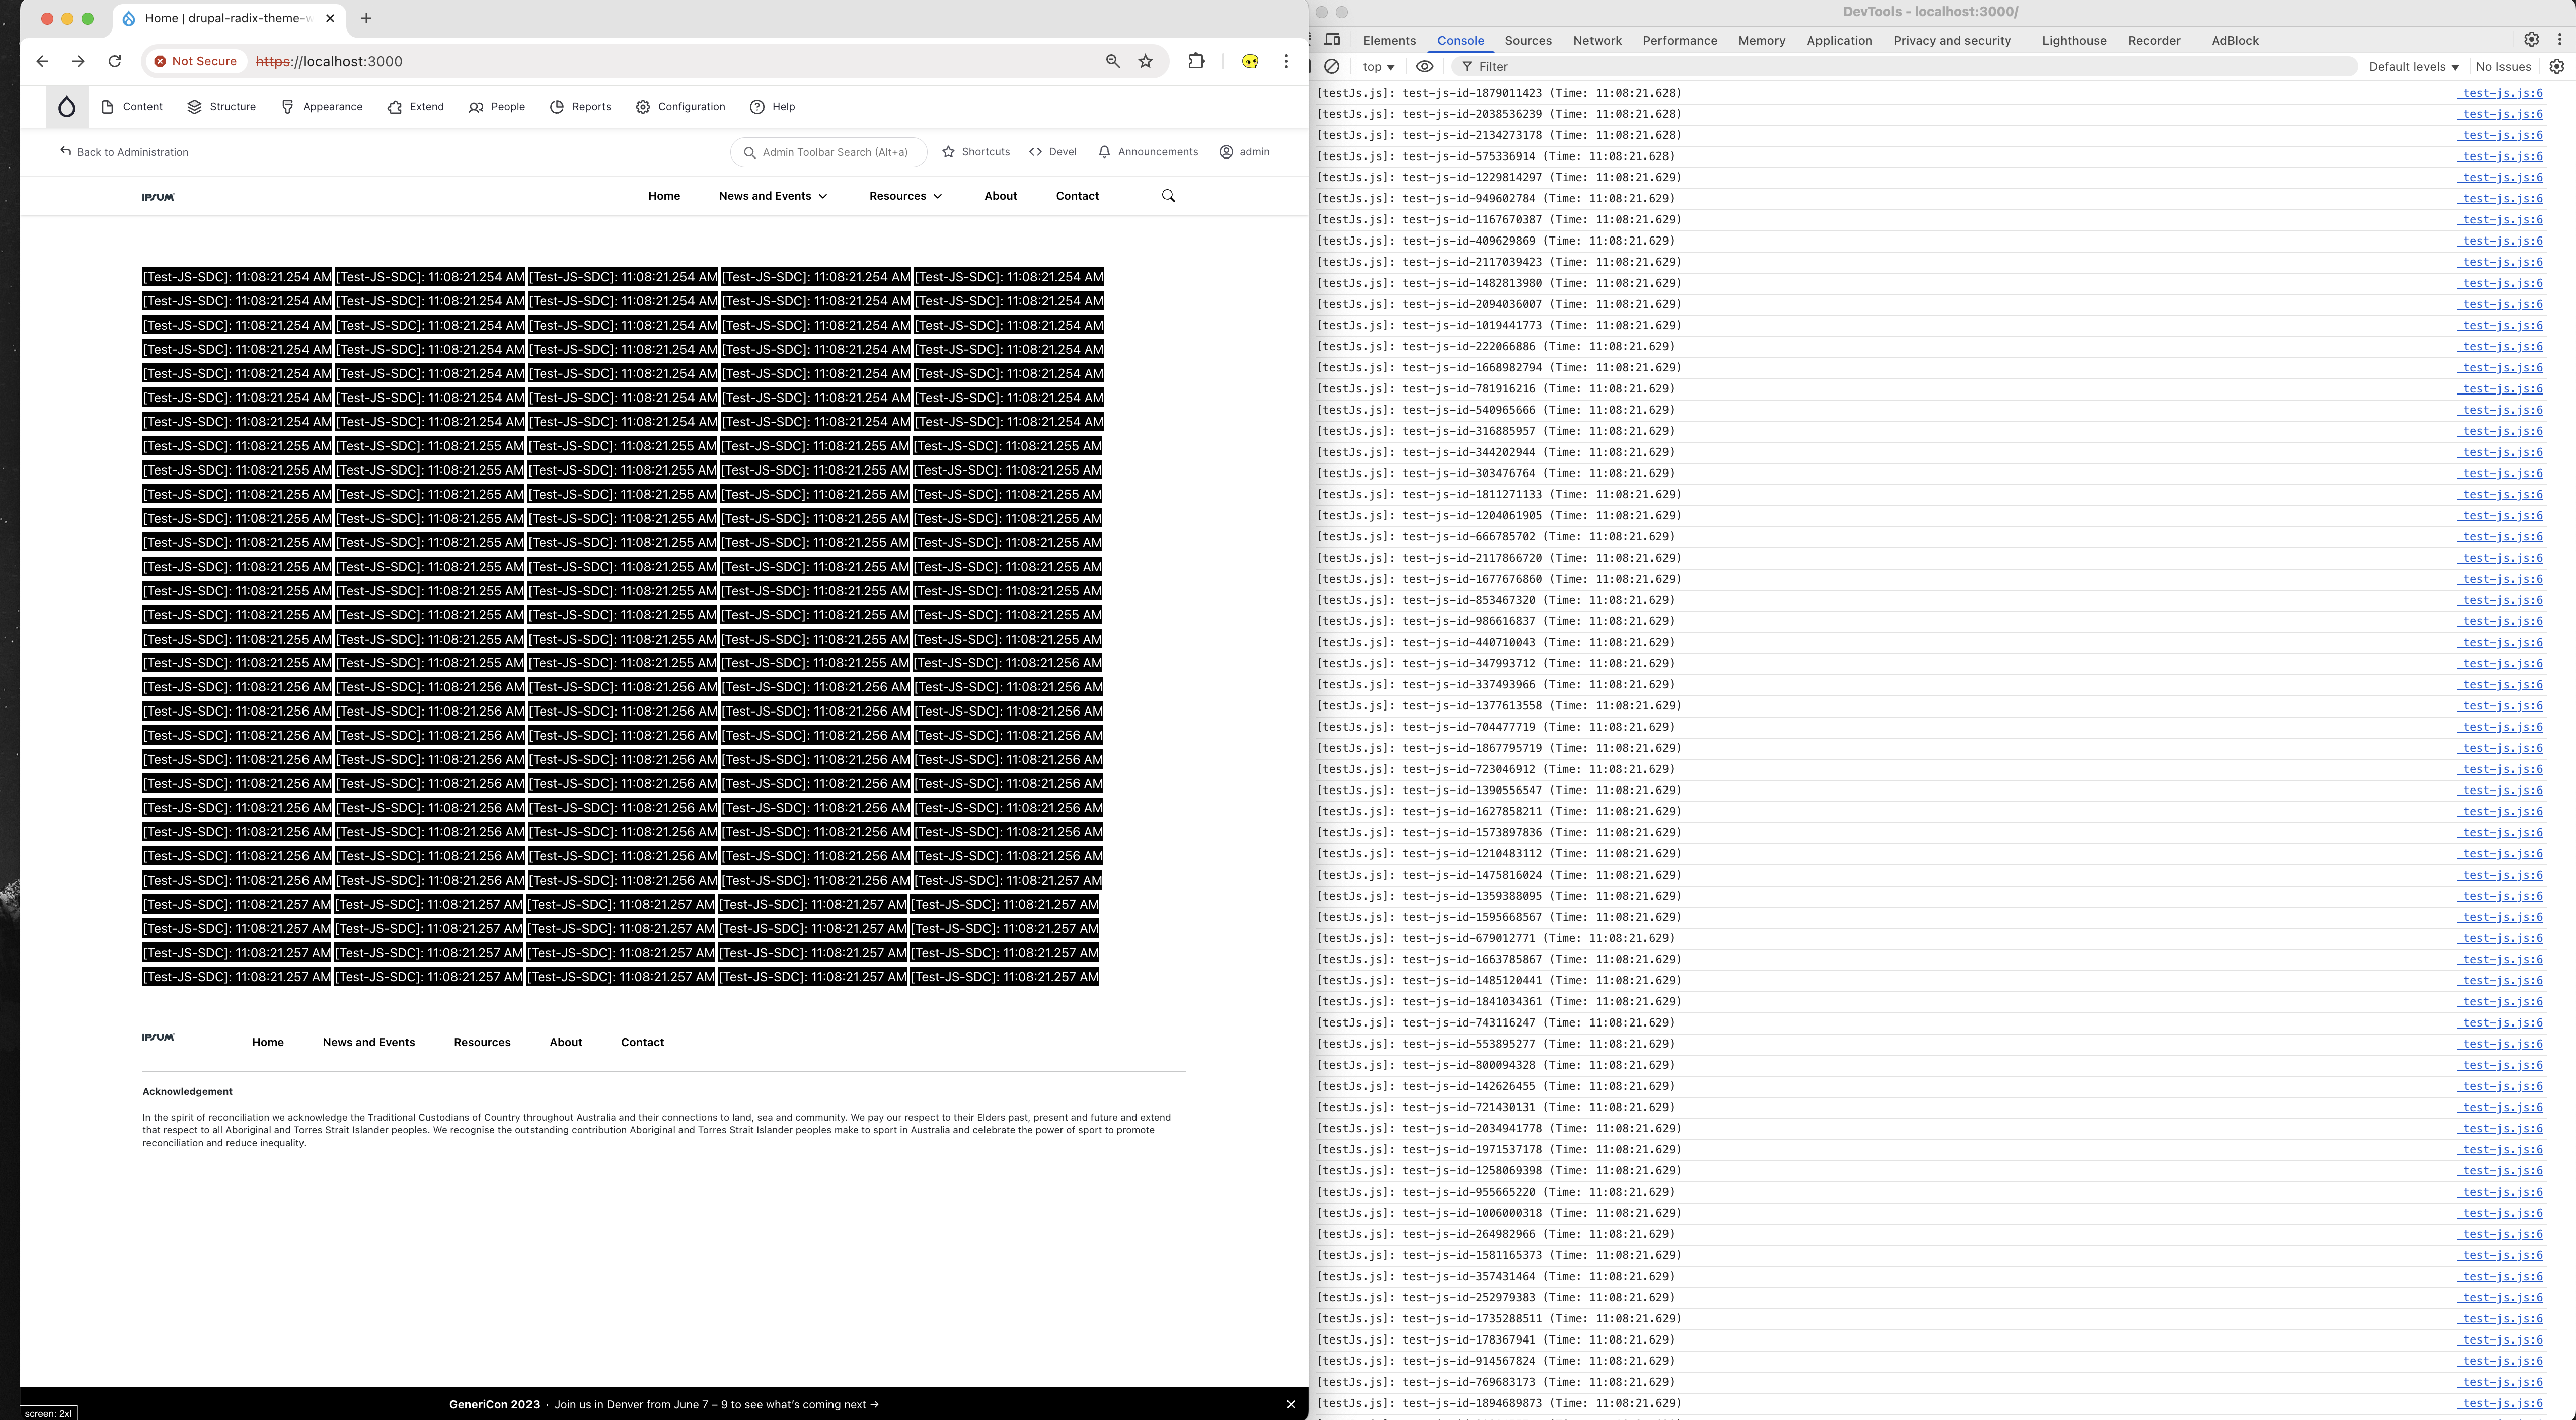Expand the Resources menu chevron
The height and width of the screenshot is (1420, 2576).
(937, 196)
